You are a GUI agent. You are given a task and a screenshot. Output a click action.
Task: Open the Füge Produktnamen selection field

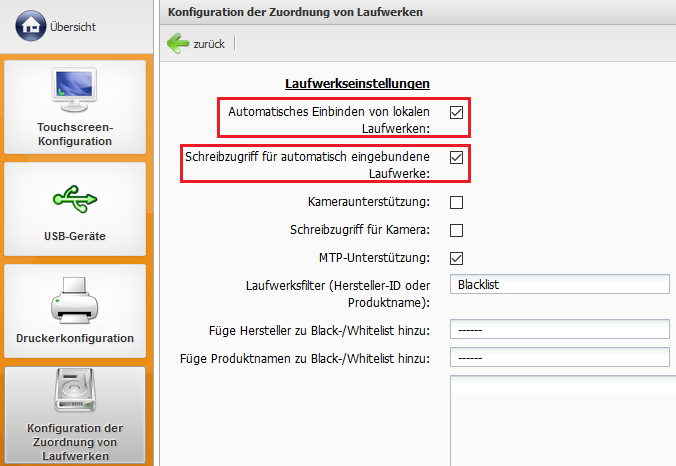[559, 357]
